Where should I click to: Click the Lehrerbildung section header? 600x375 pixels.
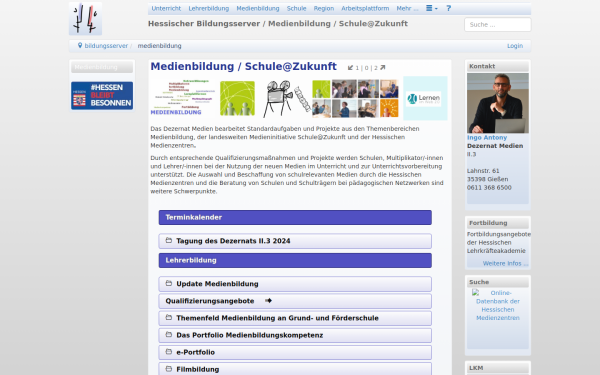pos(295,260)
